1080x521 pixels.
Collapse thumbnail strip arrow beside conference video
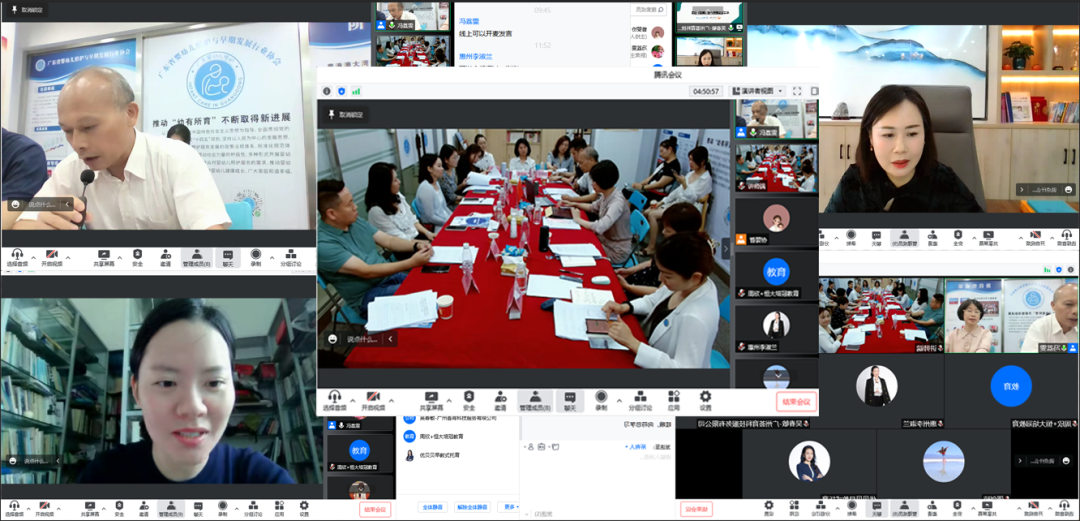coord(725,248)
